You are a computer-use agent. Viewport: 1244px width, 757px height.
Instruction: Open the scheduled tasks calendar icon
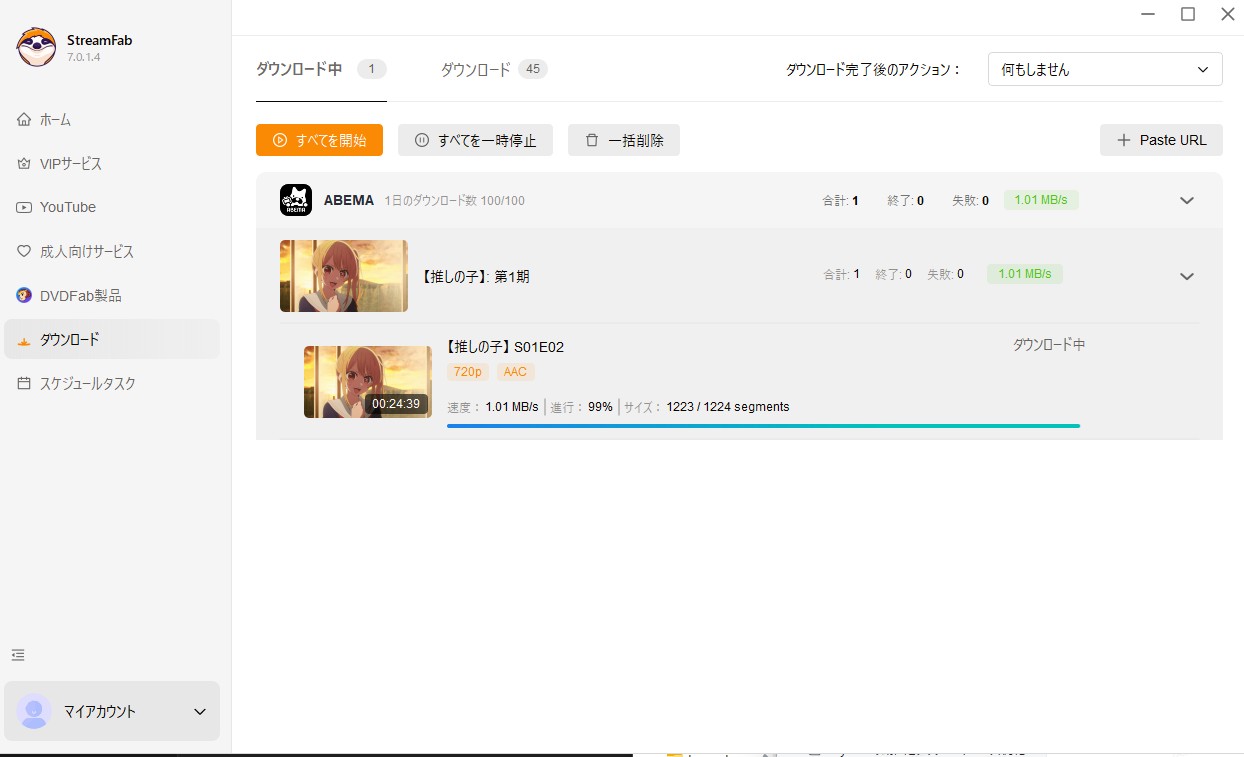click(x=24, y=384)
